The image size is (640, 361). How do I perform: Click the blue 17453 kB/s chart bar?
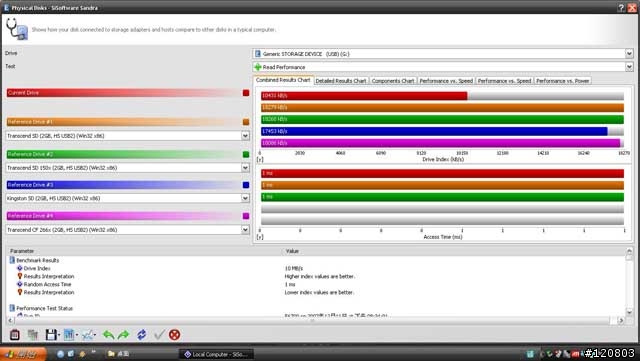click(x=434, y=131)
